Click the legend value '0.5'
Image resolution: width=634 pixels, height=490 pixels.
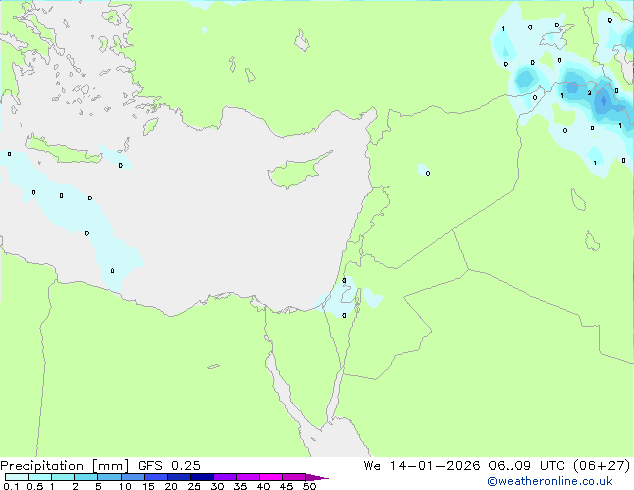pos(34,486)
